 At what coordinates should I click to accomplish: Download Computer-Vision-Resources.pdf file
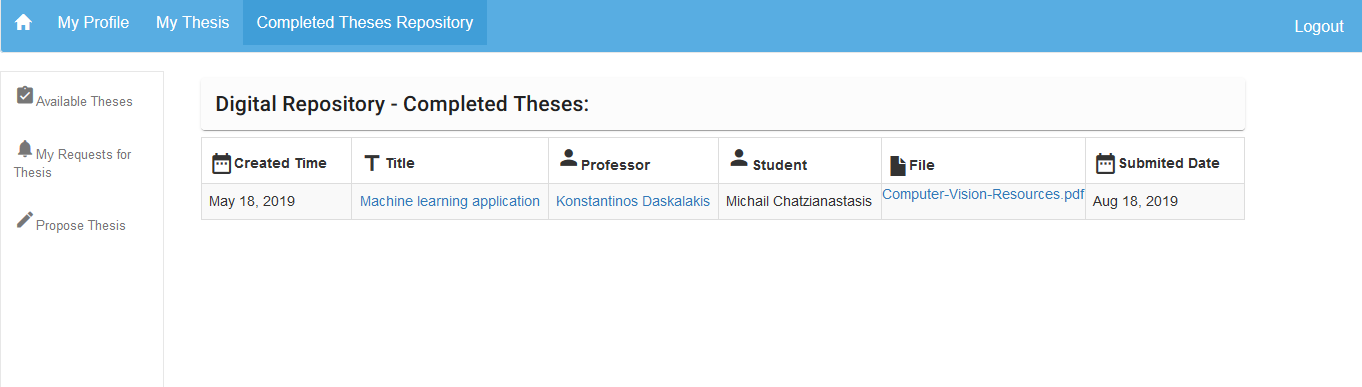click(983, 194)
